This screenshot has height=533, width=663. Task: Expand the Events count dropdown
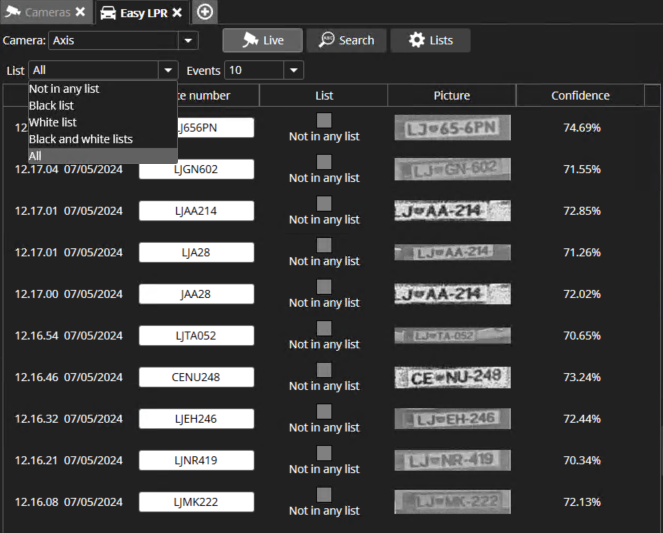point(293,71)
